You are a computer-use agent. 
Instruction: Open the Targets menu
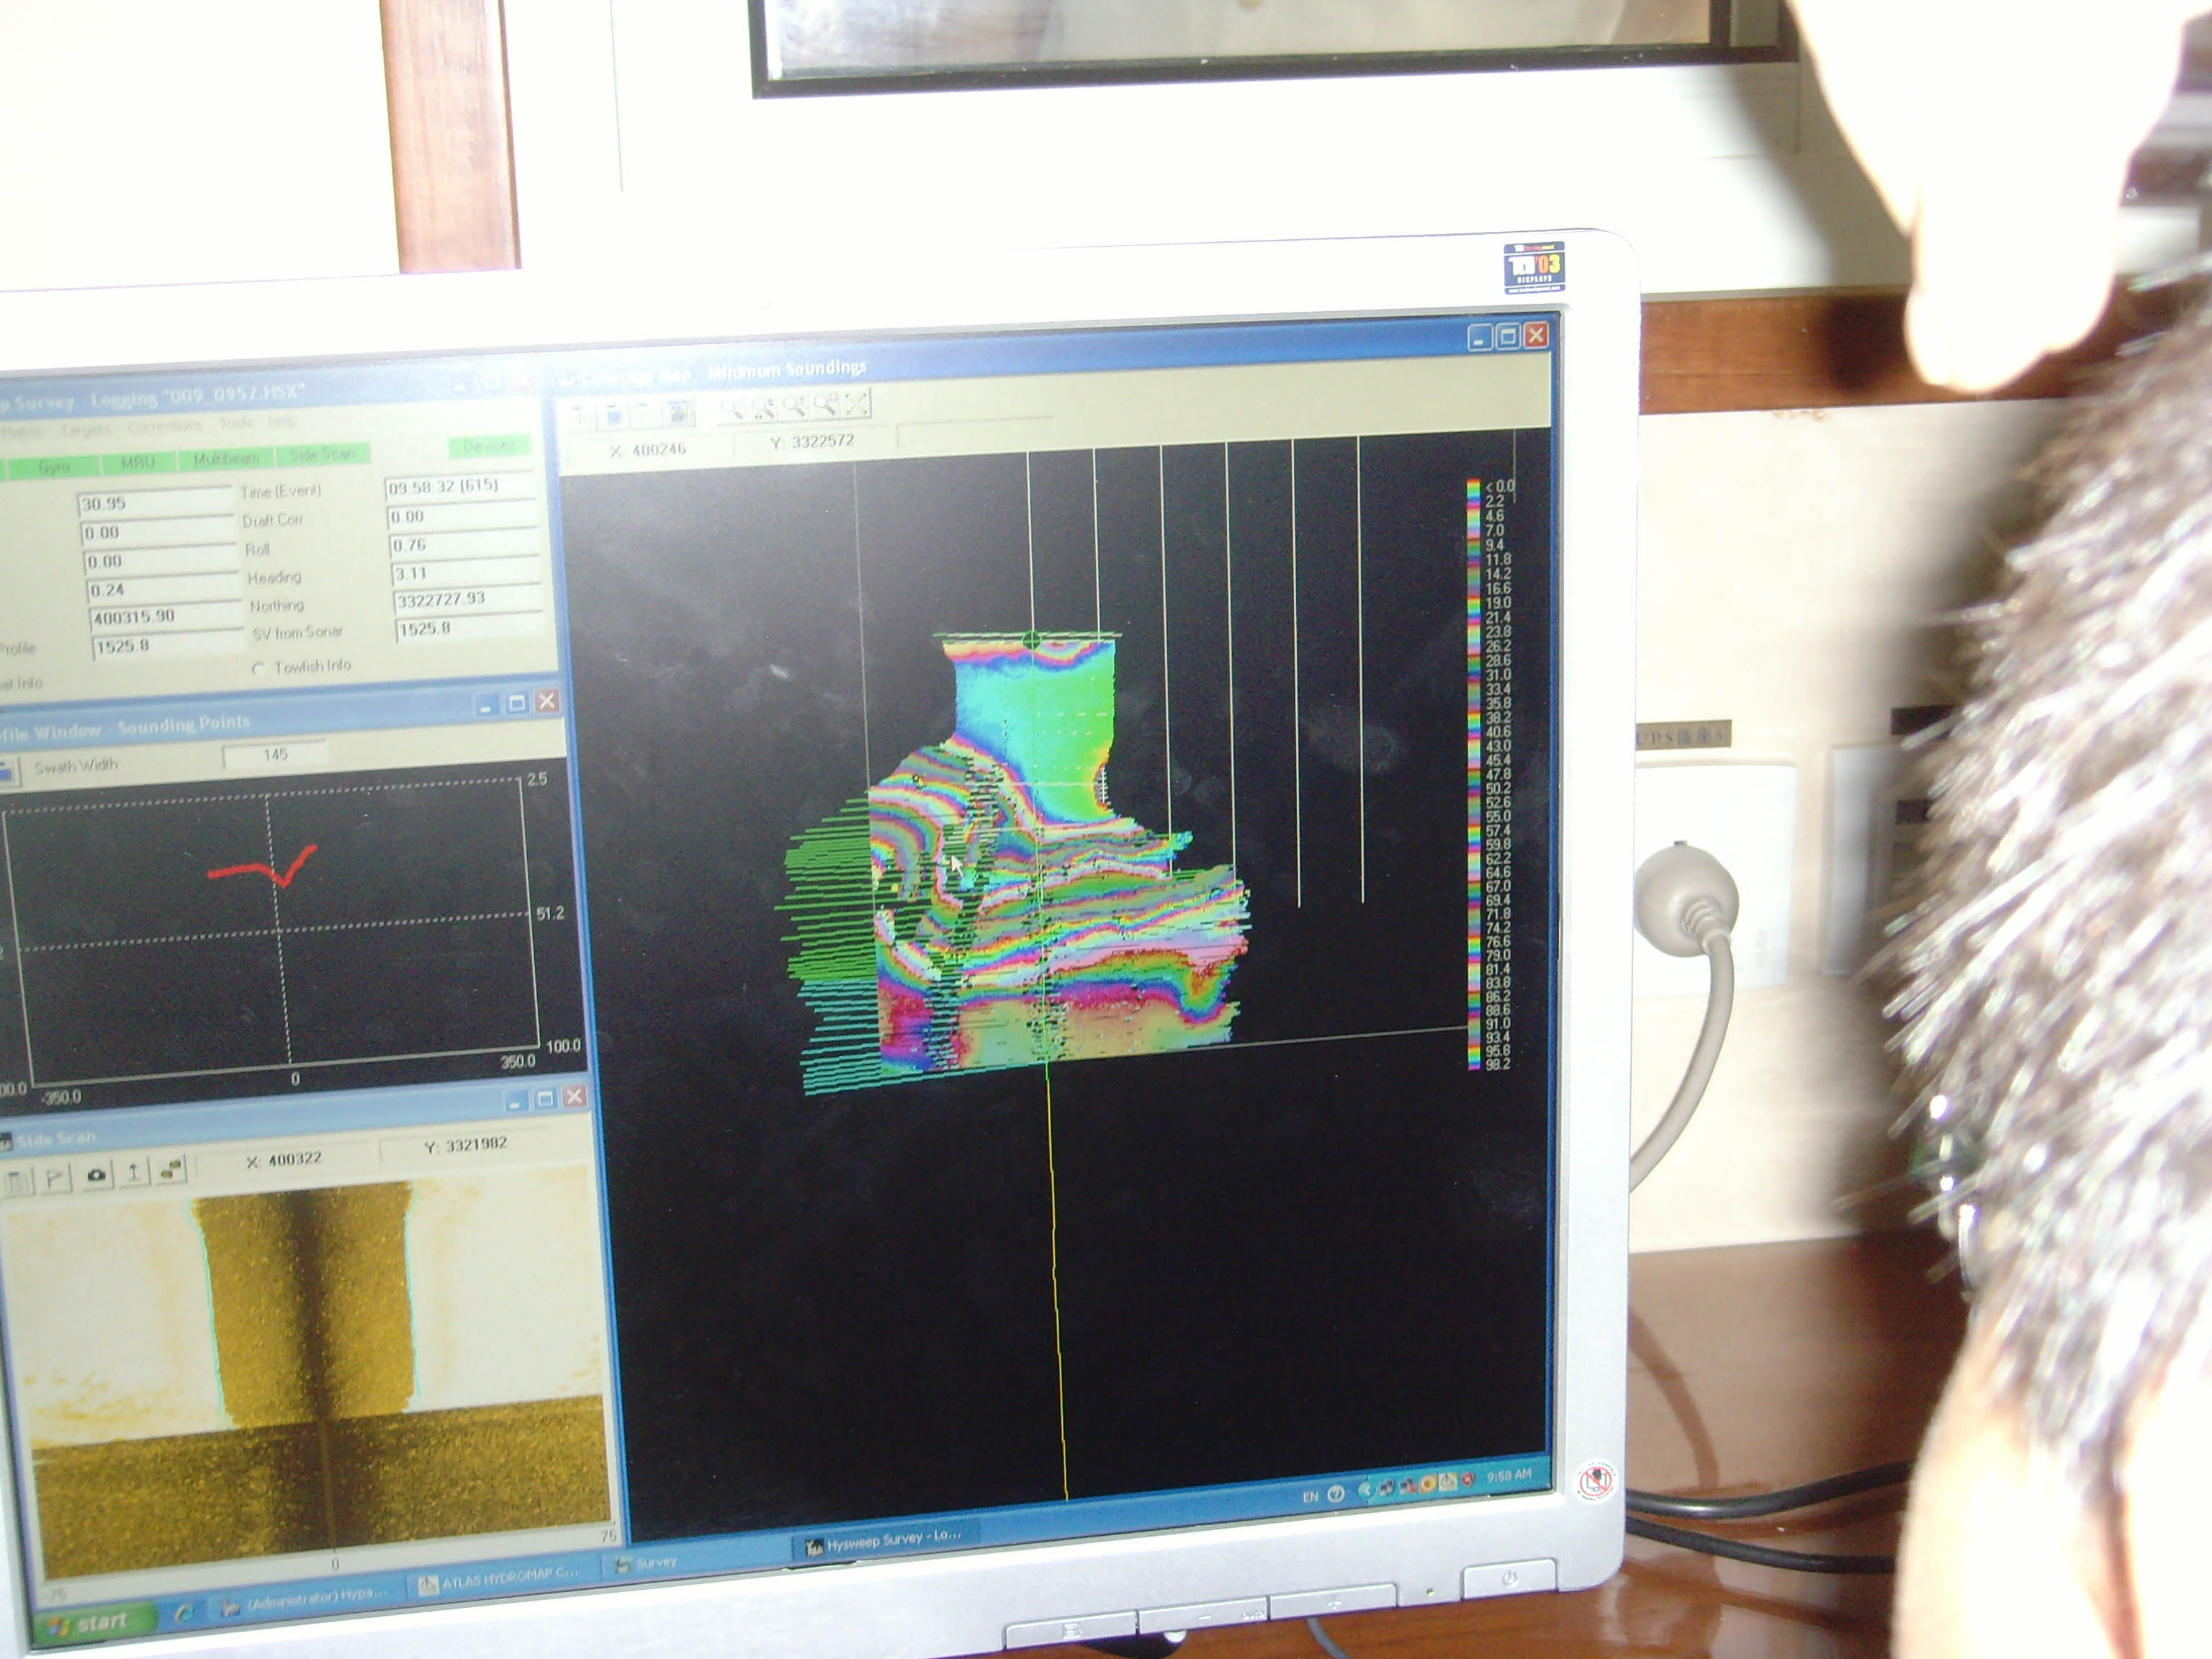coord(86,430)
